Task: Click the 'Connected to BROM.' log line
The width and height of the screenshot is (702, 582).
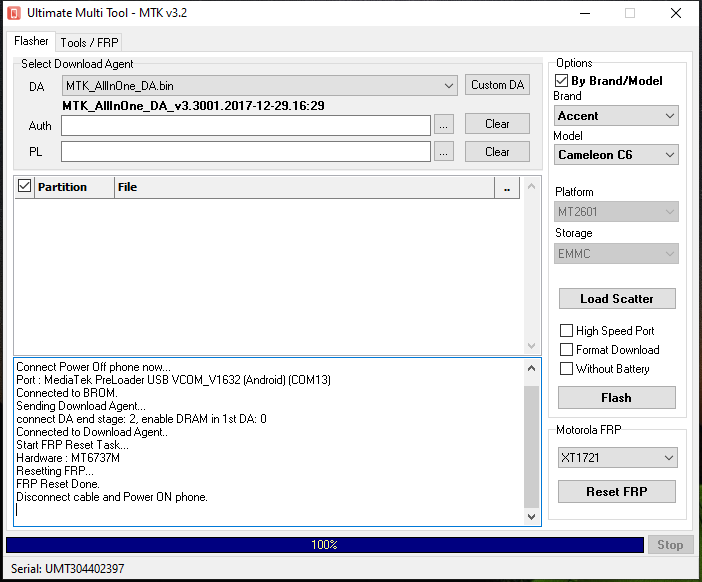Action: (x=67, y=393)
